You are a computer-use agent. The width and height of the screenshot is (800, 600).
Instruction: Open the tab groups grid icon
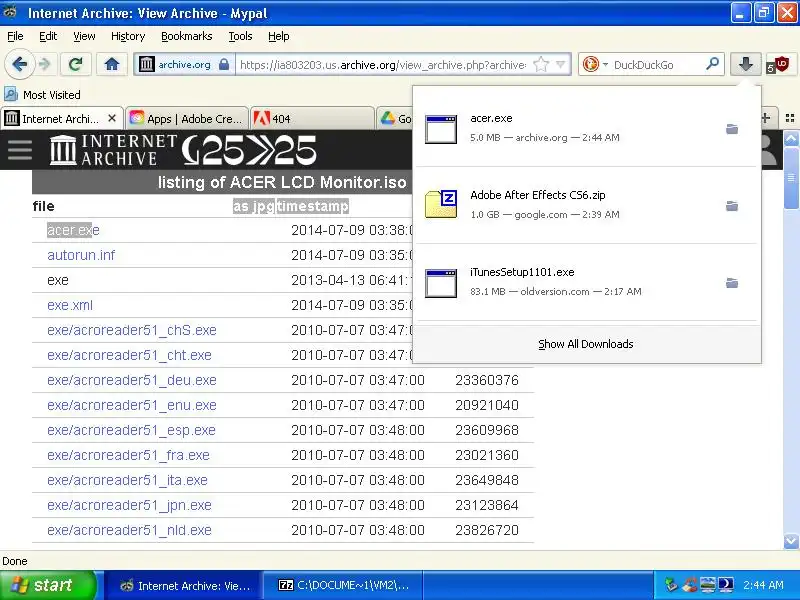coord(790,118)
